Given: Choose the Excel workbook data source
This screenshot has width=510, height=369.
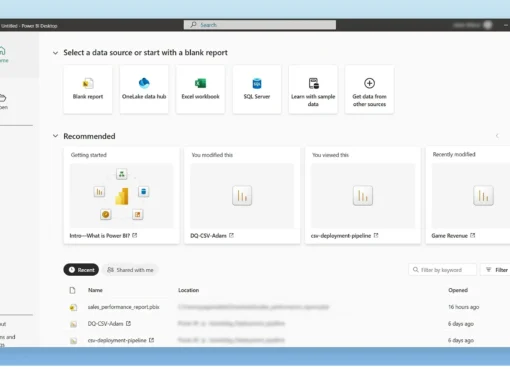Looking at the screenshot, I should 200,90.
